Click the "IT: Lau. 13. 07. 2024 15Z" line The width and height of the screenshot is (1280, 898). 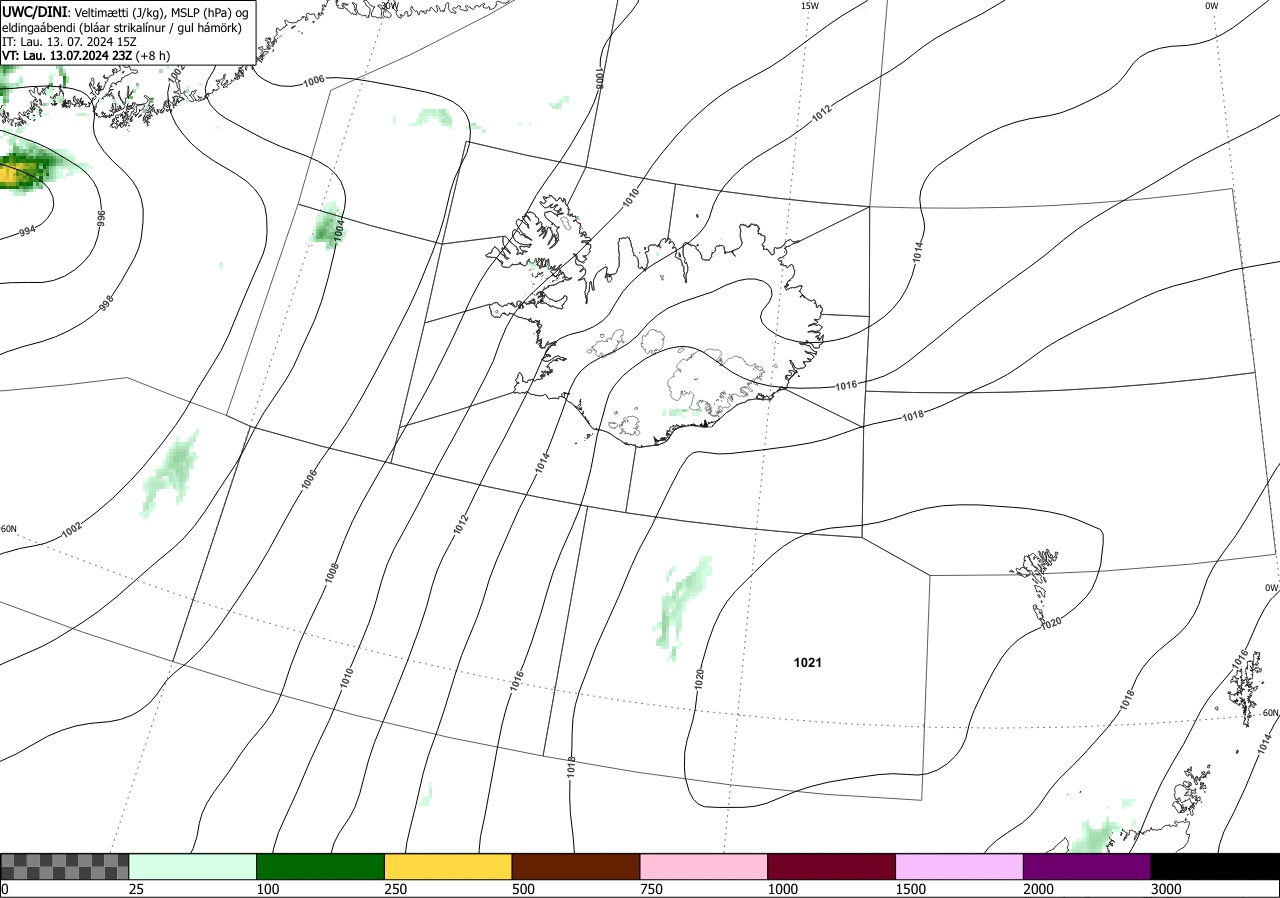[x=69, y=42]
